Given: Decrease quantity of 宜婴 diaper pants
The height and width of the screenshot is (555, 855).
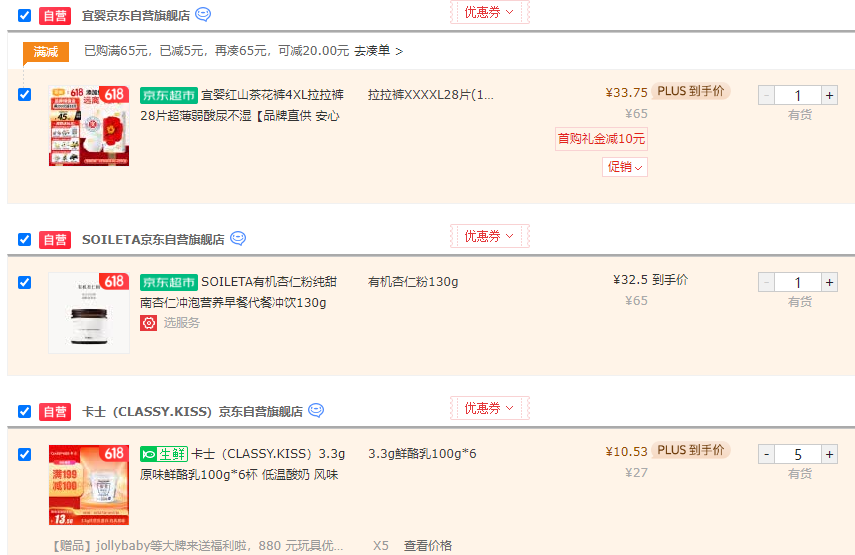Looking at the screenshot, I should 766,95.
